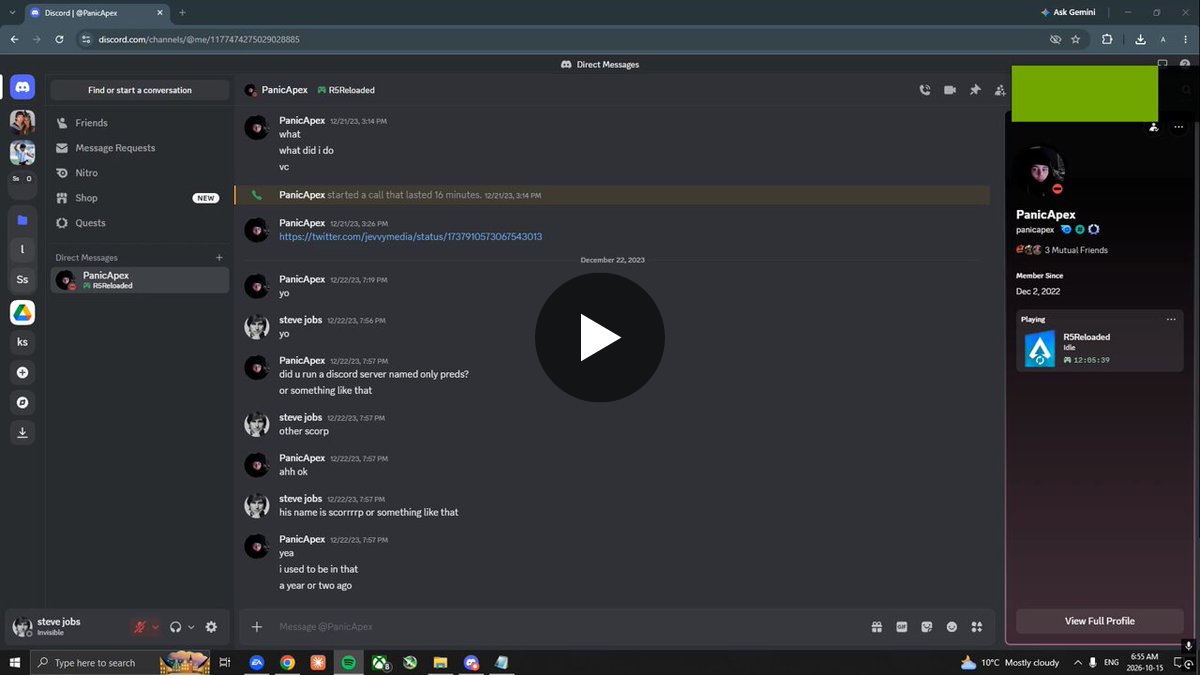
Task: Click R5Reloaded activity card title
Action: (x=1087, y=337)
